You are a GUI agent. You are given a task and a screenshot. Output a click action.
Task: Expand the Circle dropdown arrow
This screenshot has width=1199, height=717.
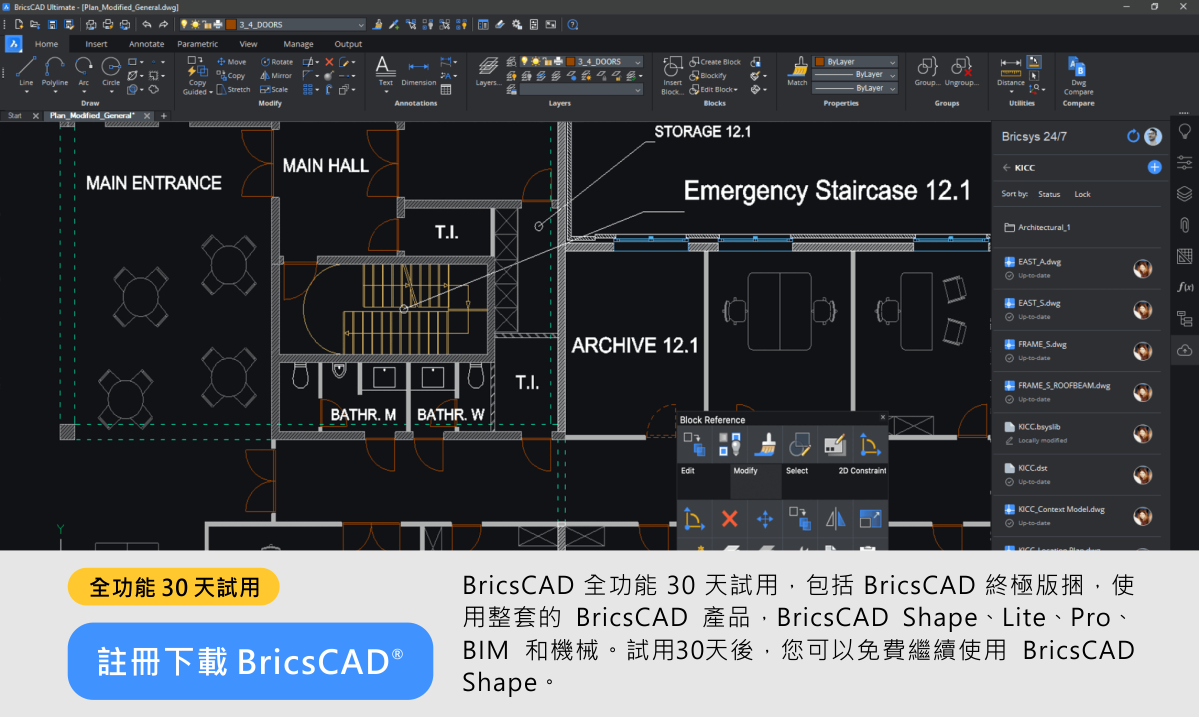pyautogui.click(x=111, y=92)
